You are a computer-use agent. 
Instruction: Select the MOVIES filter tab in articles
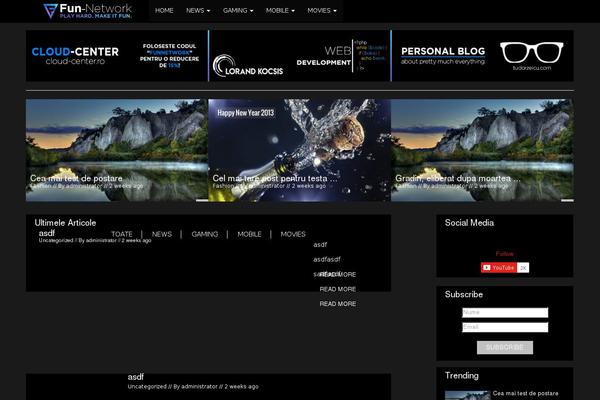(293, 234)
